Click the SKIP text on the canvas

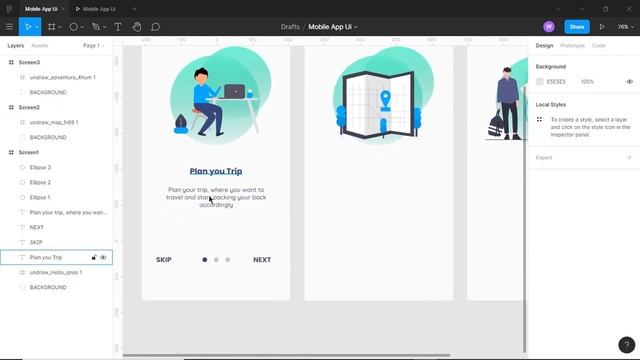pos(164,260)
